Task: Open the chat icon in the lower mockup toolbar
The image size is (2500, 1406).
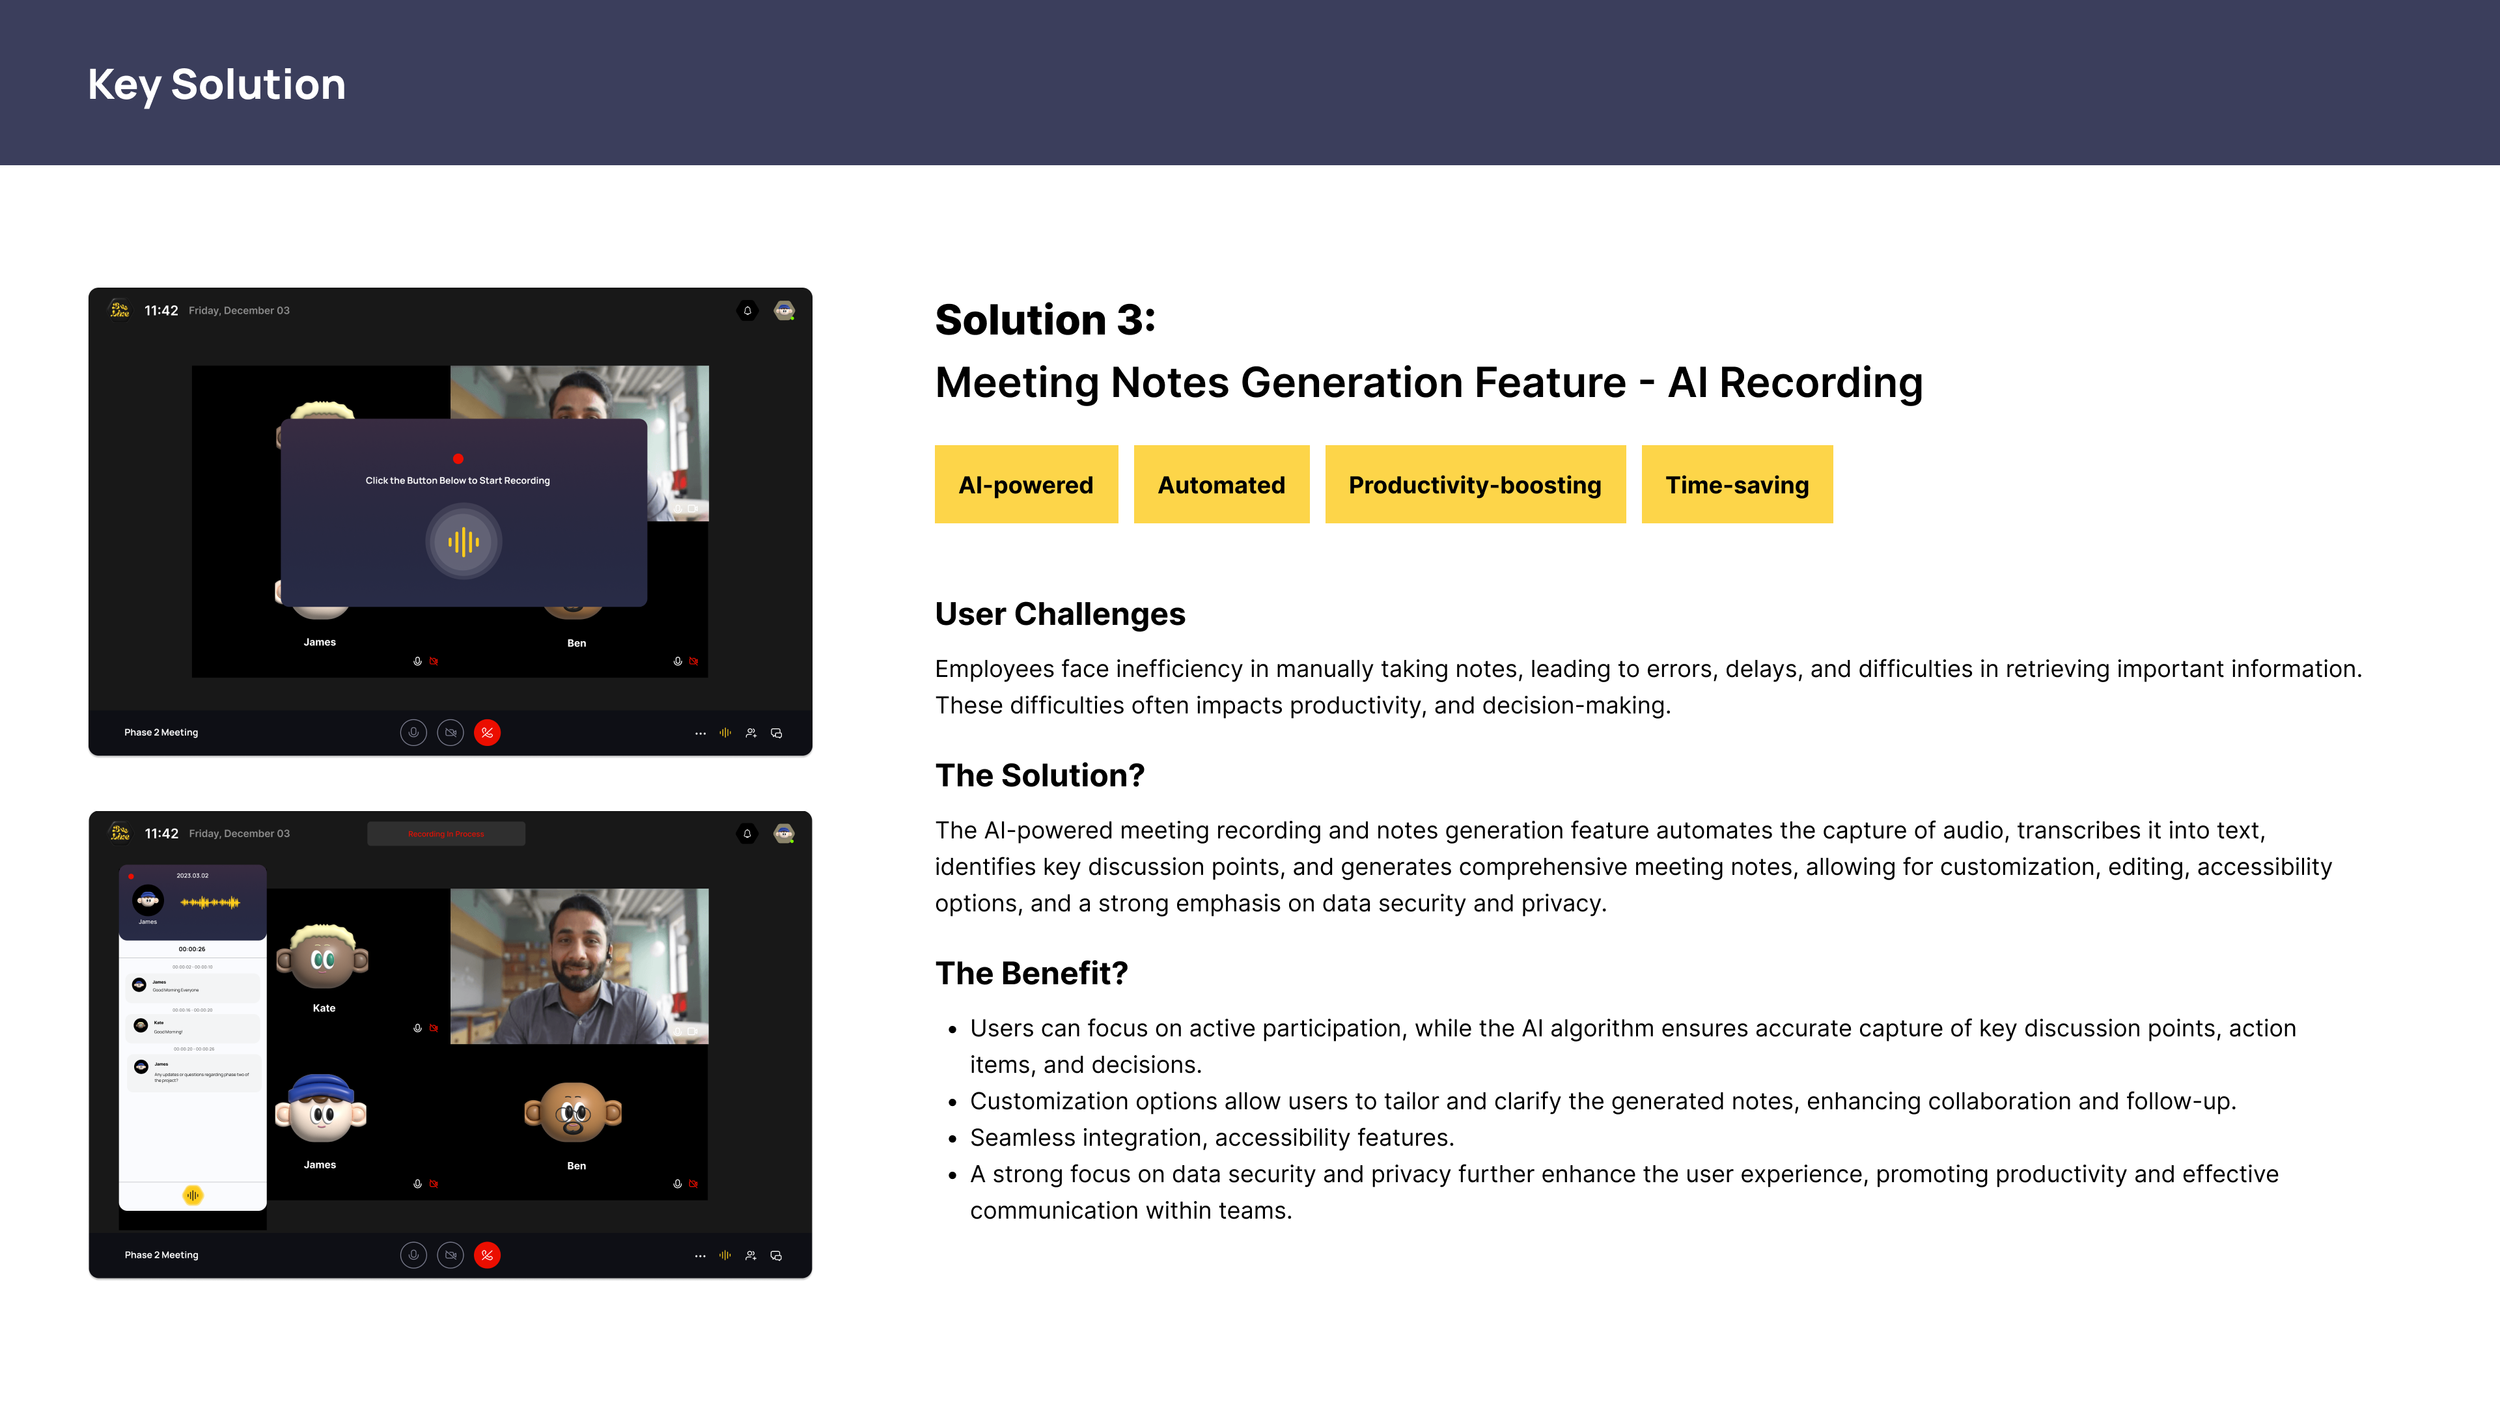Action: [776, 1255]
